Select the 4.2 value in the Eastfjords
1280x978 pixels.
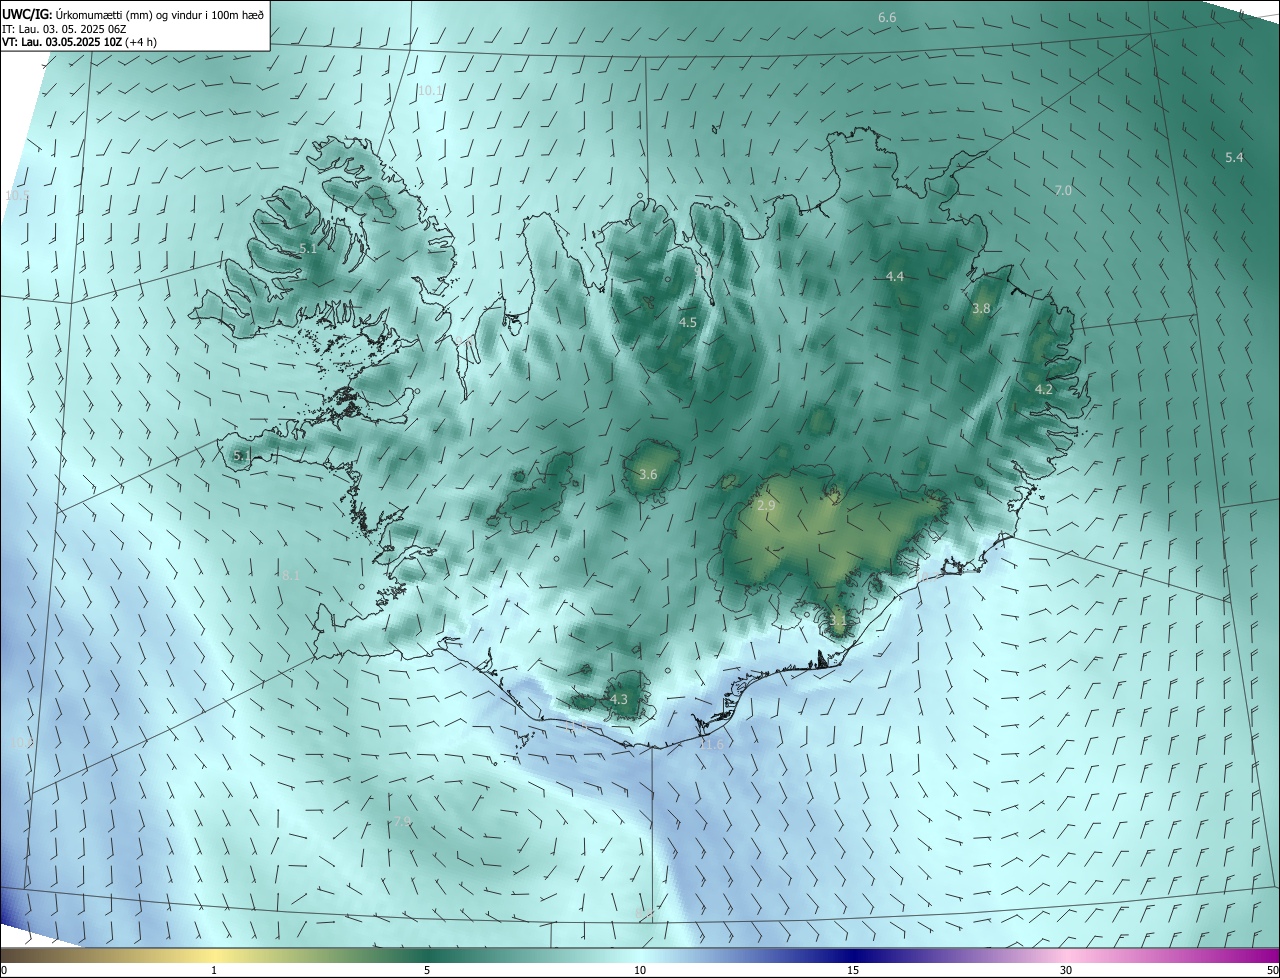click(x=1043, y=389)
